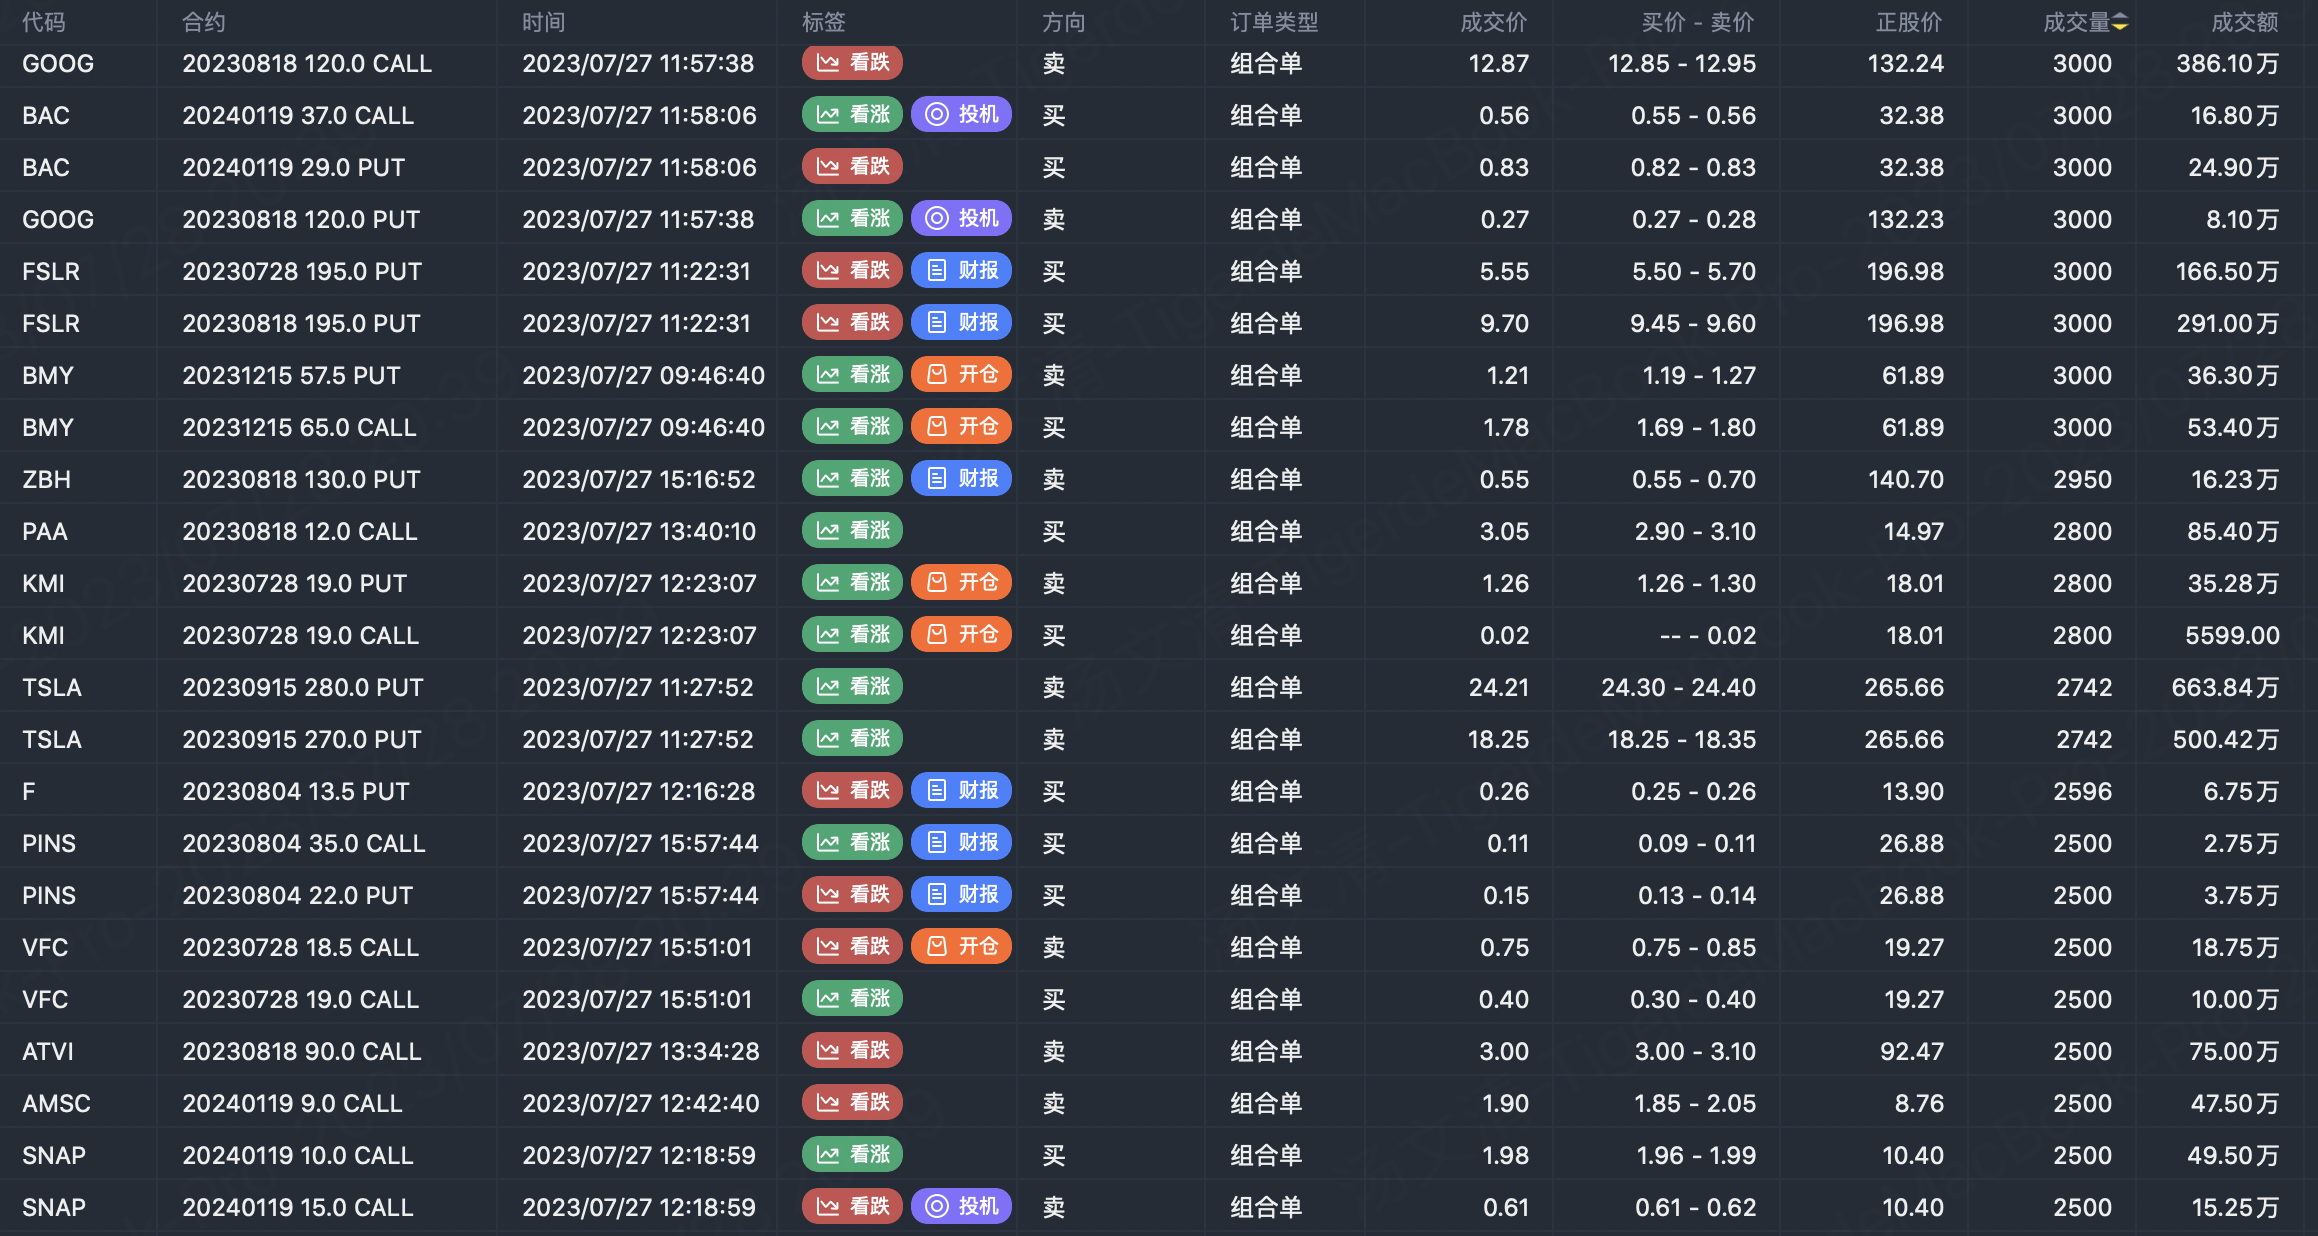The image size is (2318, 1236).
Task: Click the 成交额 column header
Action: pos(2245,22)
